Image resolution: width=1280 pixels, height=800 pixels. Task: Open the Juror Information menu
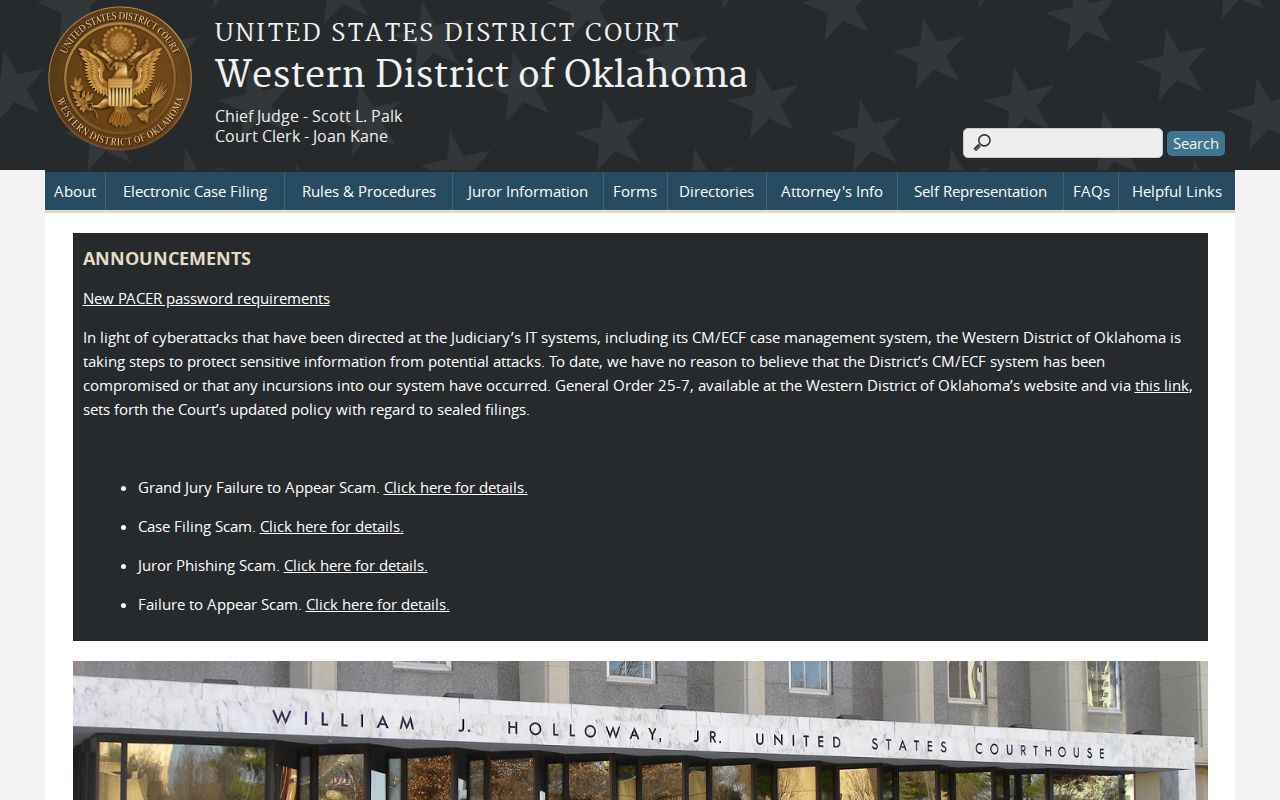click(x=527, y=191)
